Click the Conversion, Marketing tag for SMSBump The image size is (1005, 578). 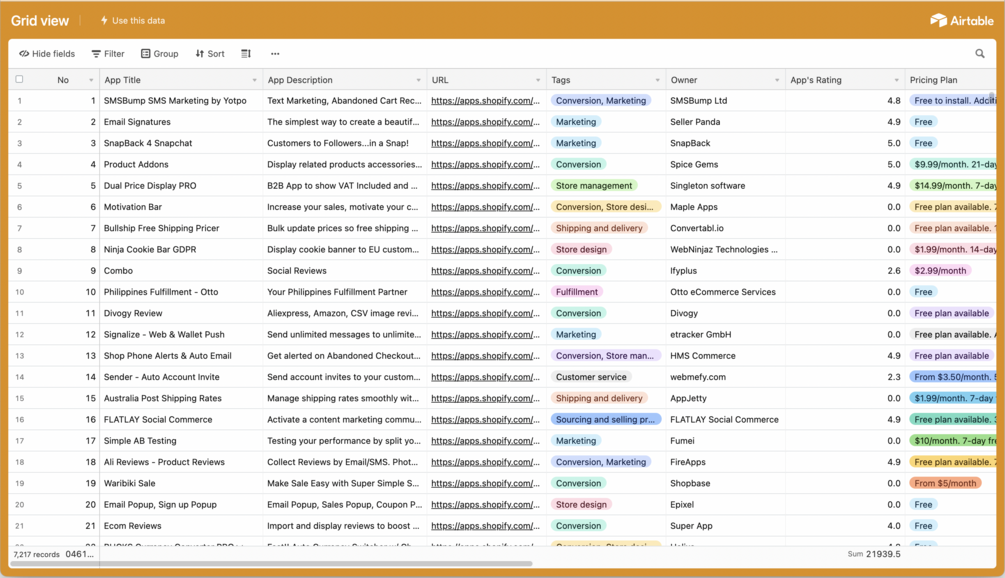point(601,101)
